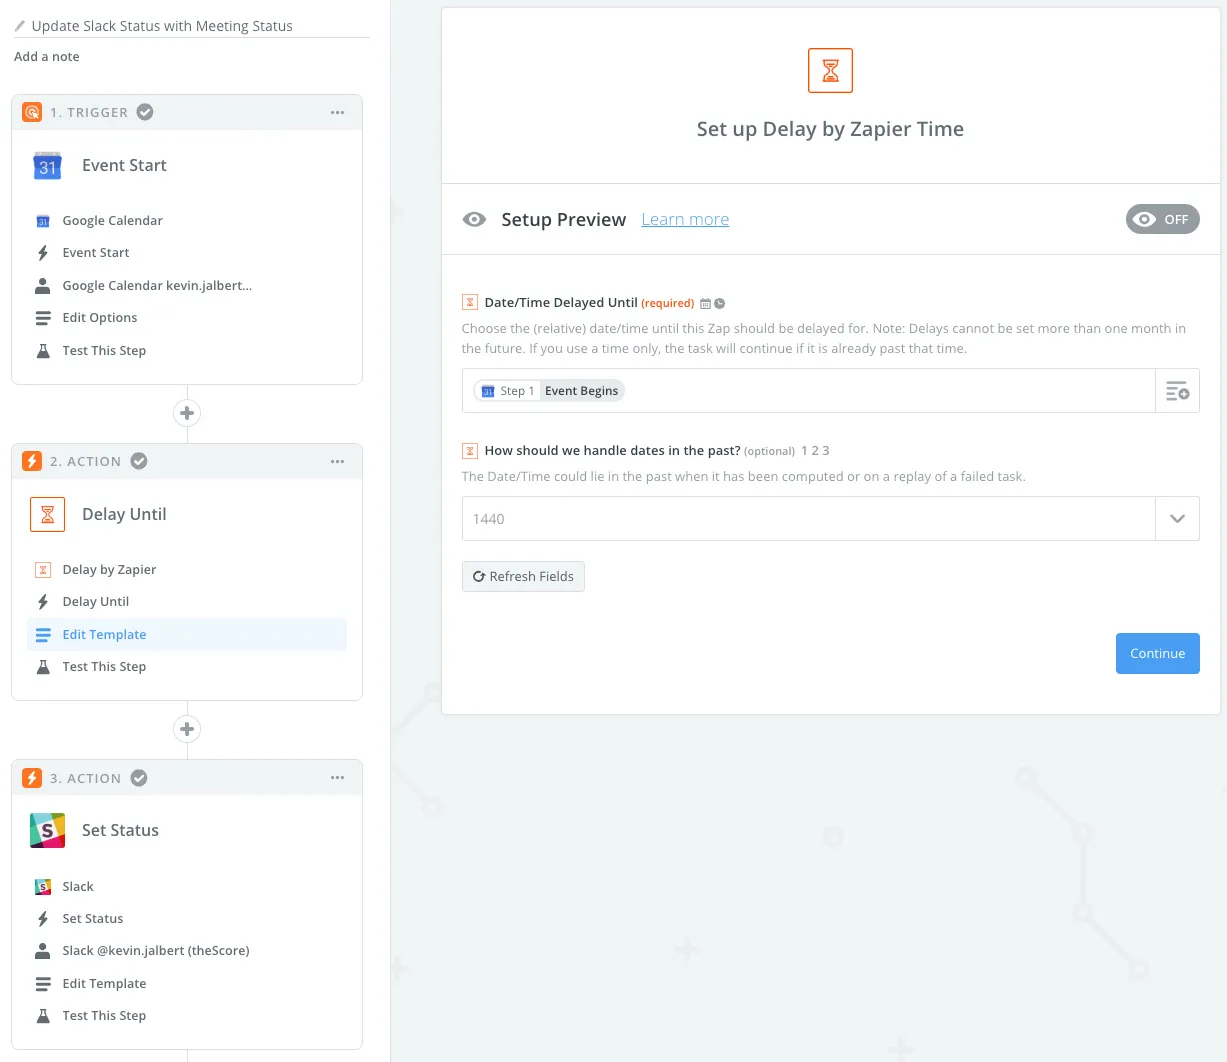Click the Slack logo beside Set Status title
1227x1062 pixels.
click(x=47, y=831)
